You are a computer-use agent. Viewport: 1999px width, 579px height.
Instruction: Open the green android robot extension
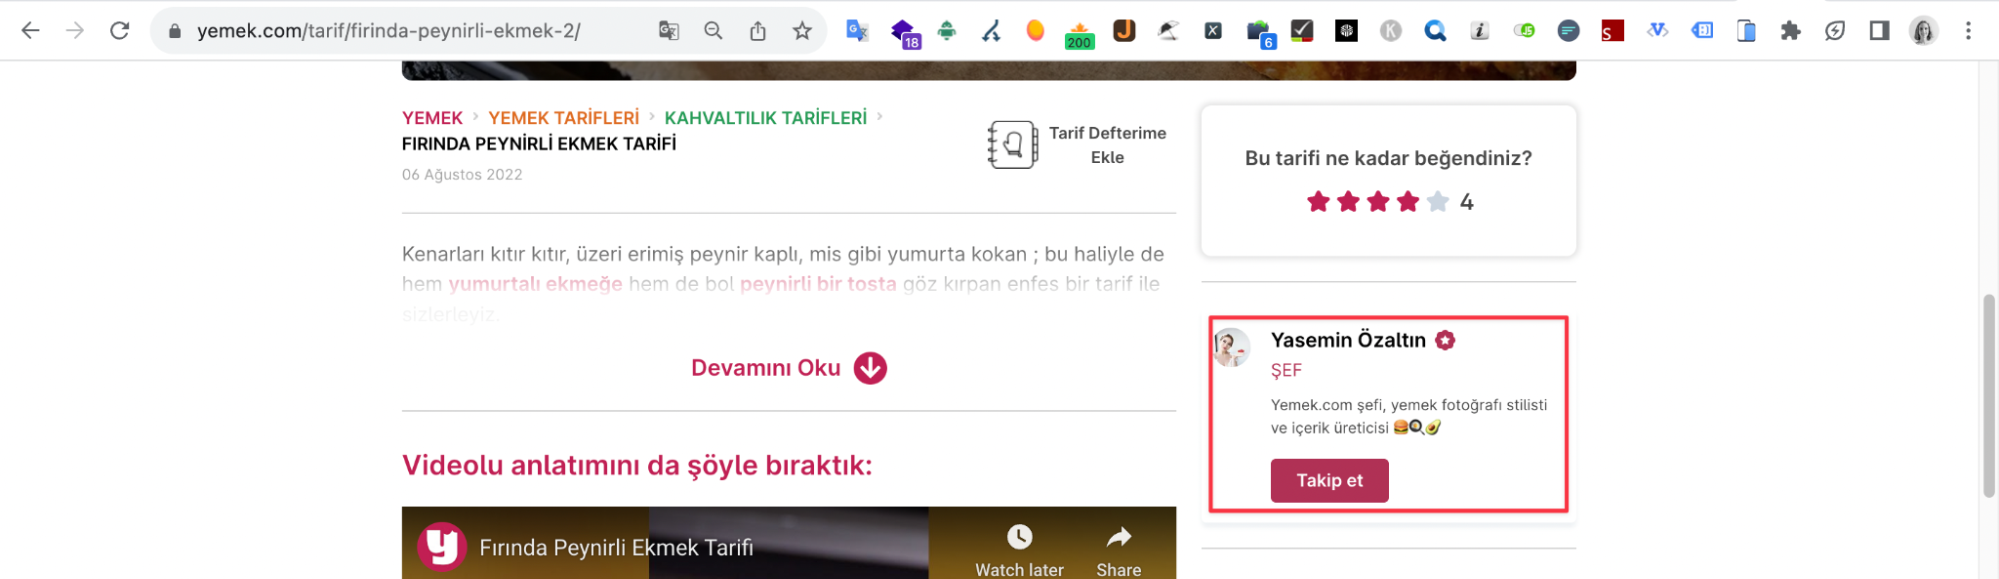947,31
